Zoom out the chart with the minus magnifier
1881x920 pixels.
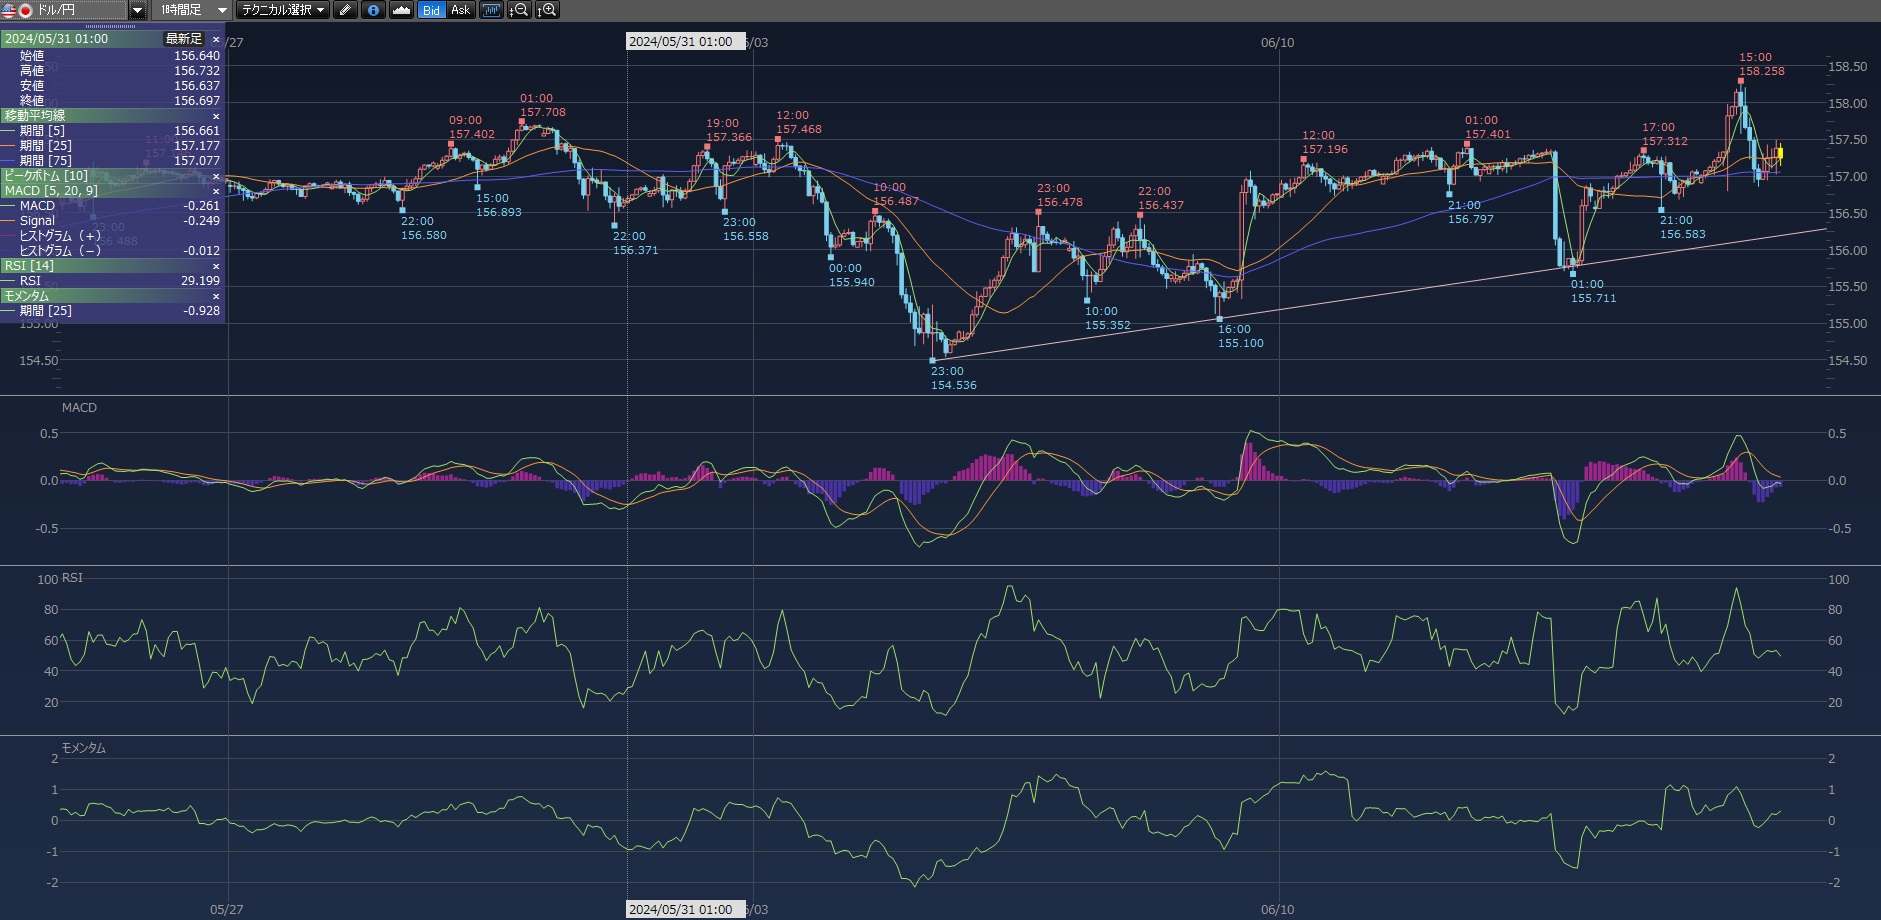[519, 10]
